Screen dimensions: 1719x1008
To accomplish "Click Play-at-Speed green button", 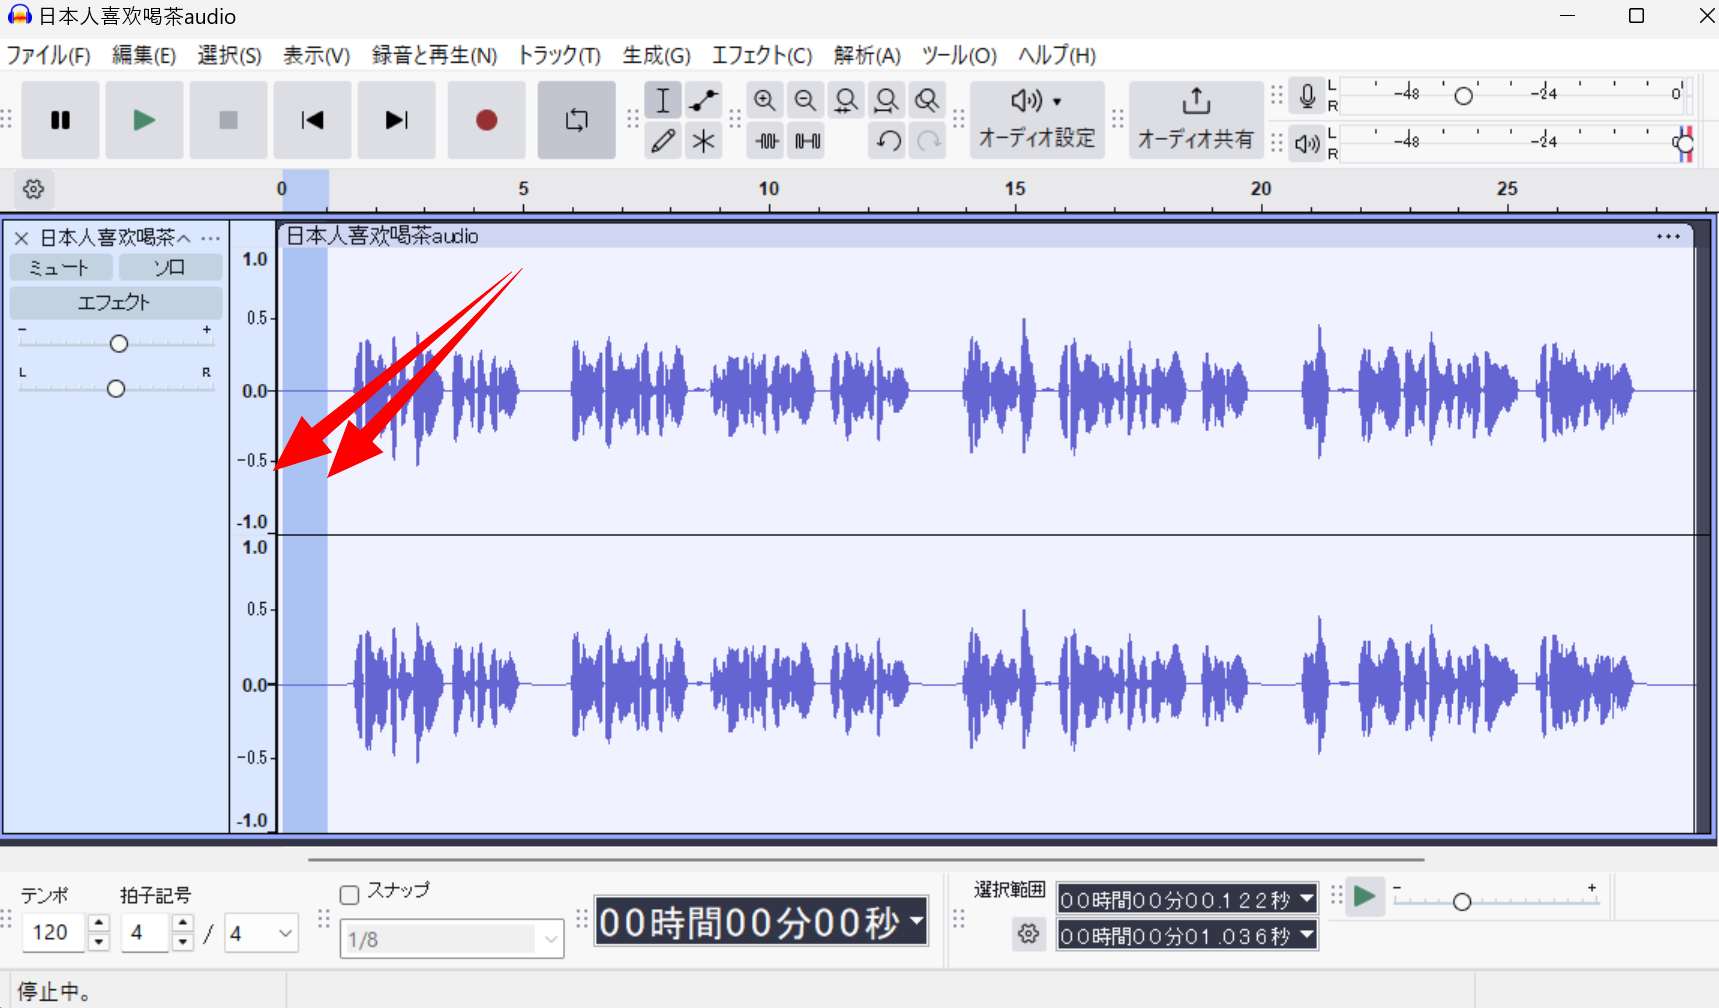I will [x=1364, y=896].
